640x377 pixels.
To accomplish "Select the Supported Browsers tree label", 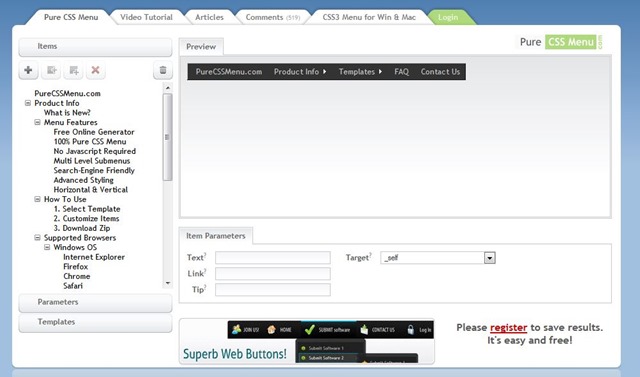I will (x=80, y=237).
